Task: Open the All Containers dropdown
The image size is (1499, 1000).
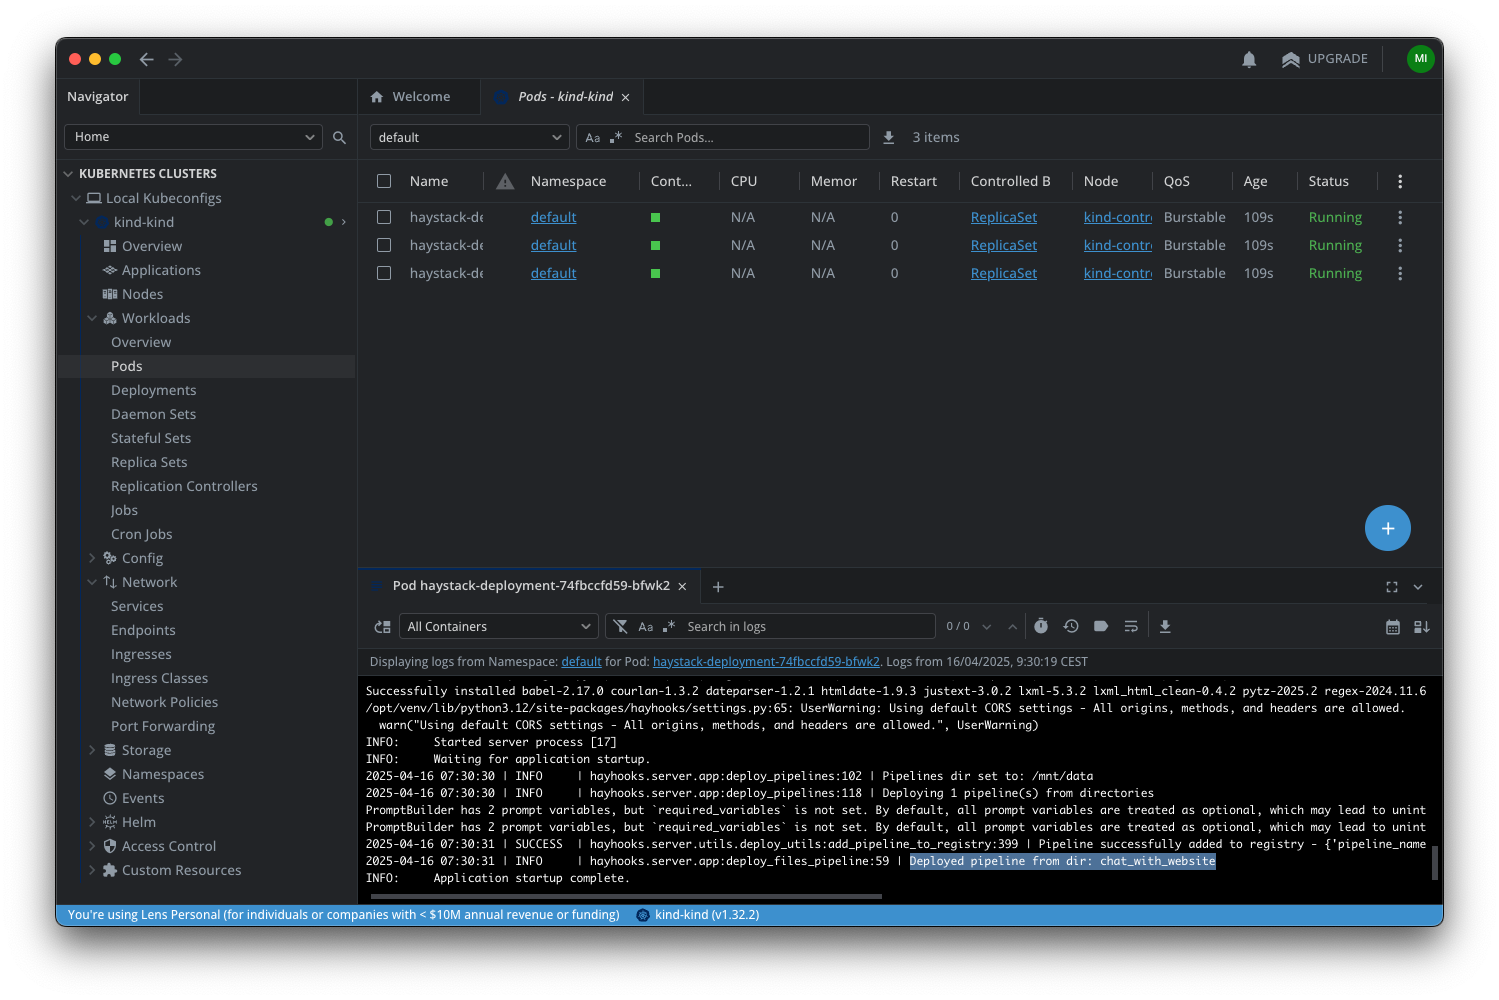Action: [x=497, y=626]
